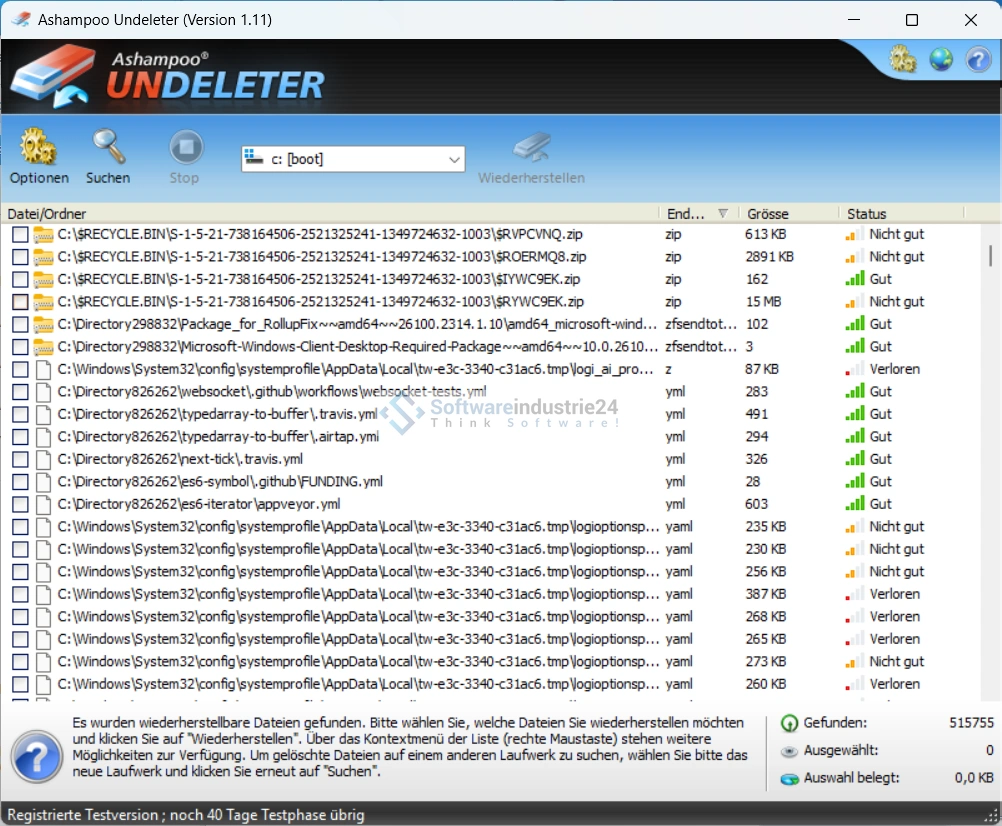
Task: Check the box for $RVPCVNQ.zip
Action: click(20, 234)
